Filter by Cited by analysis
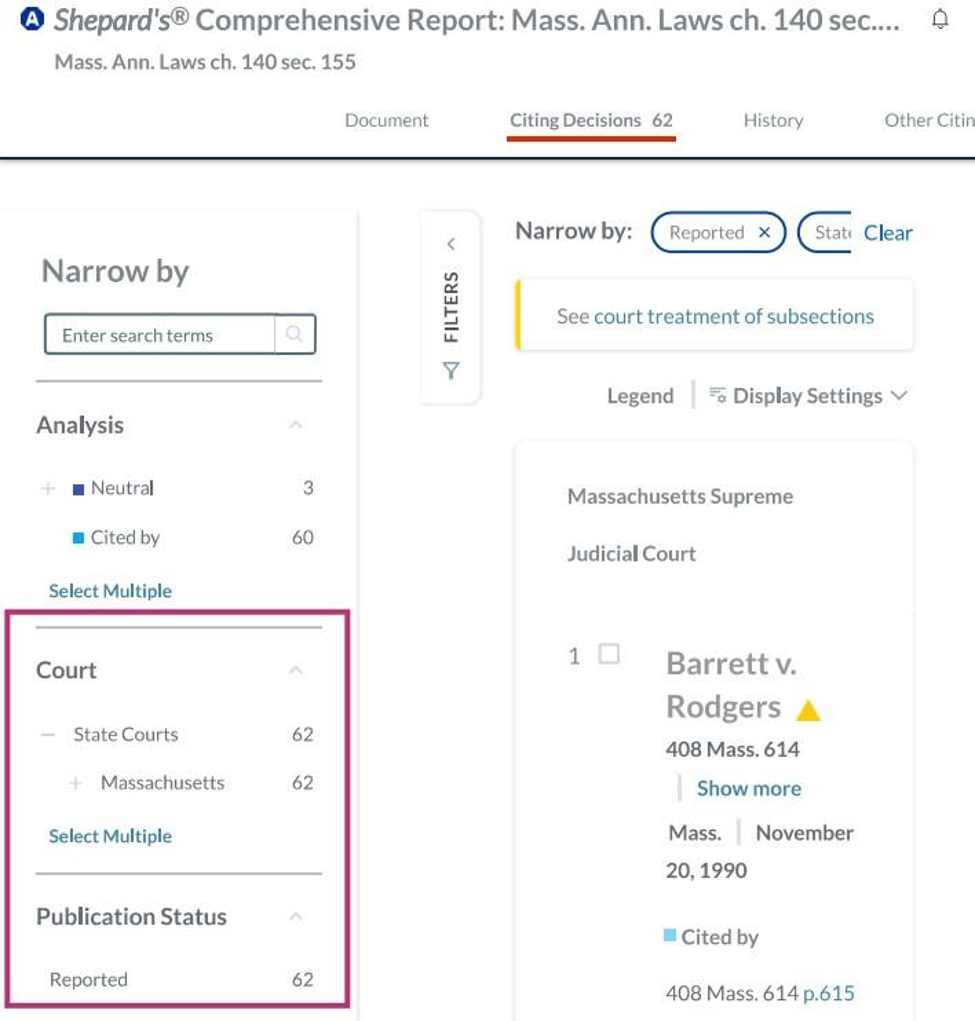 (x=125, y=537)
